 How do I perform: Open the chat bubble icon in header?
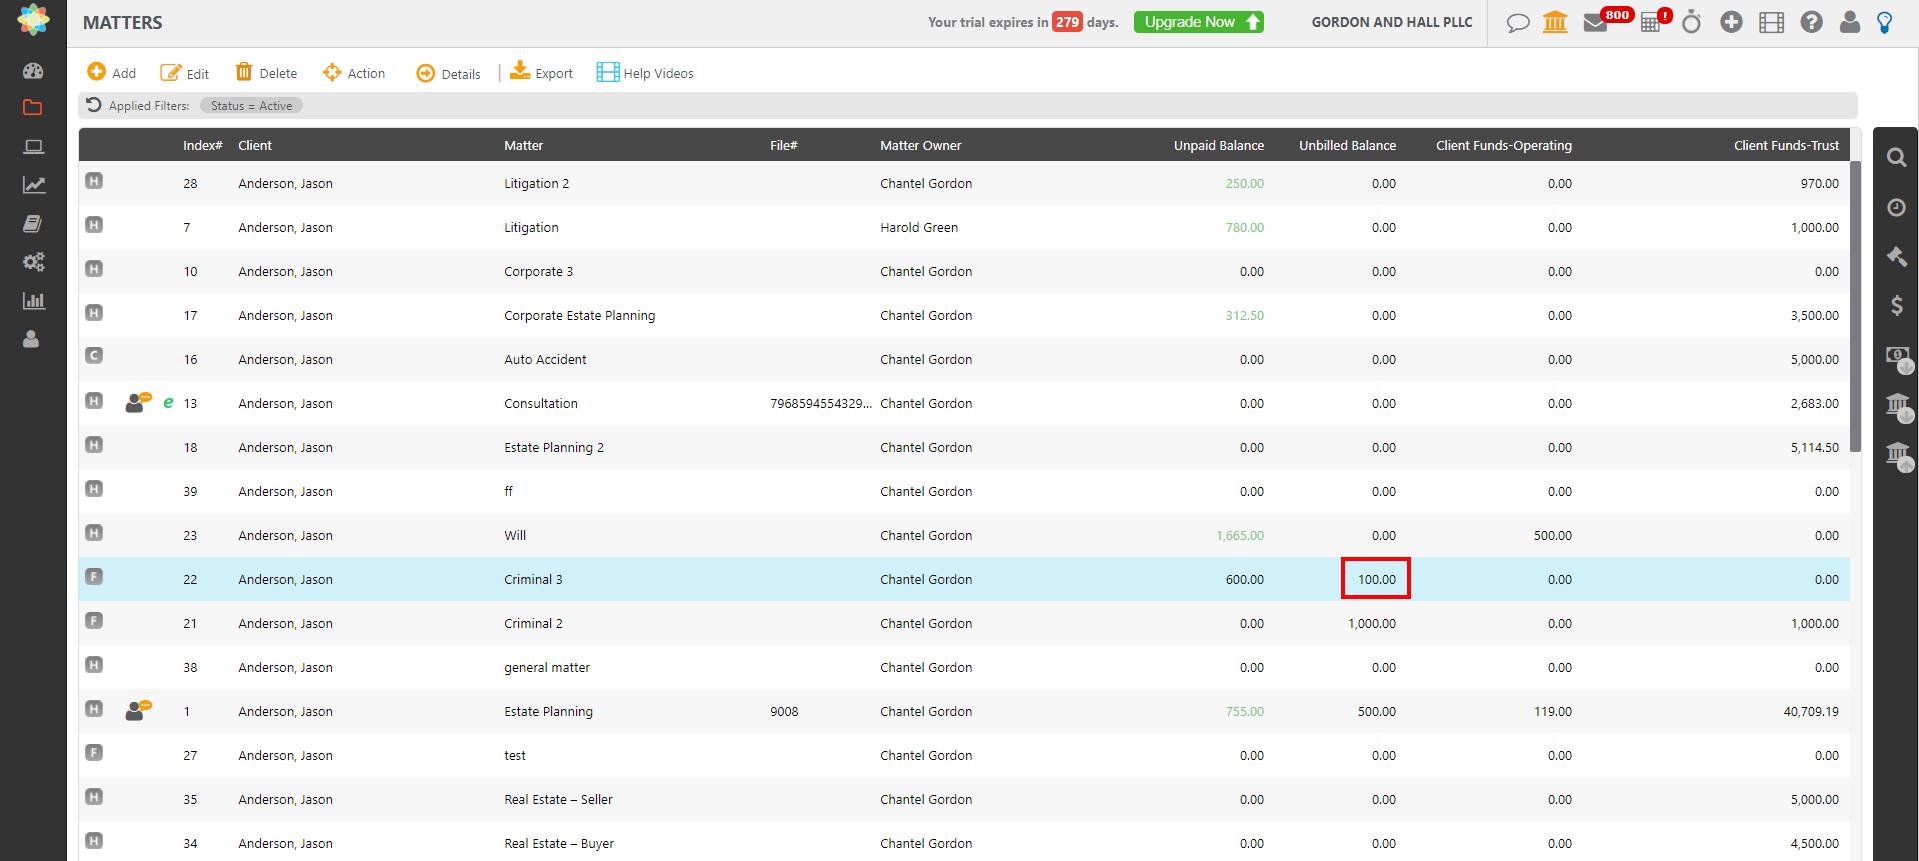tap(1517, 23)
